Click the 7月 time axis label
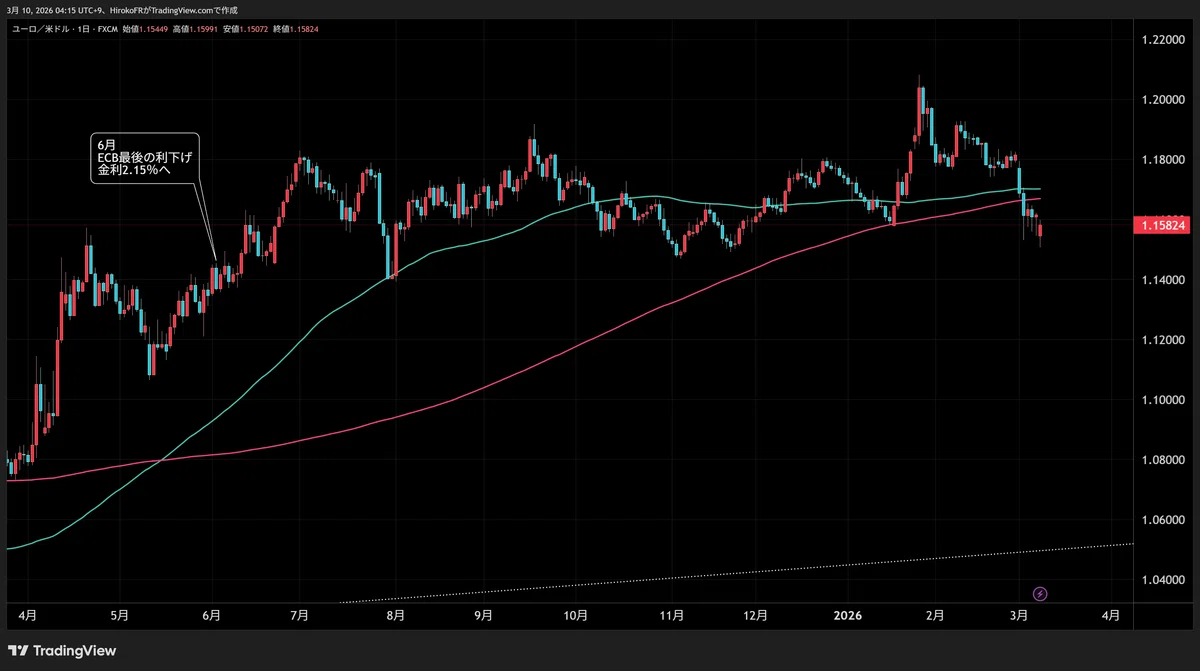 coord(300,616)
